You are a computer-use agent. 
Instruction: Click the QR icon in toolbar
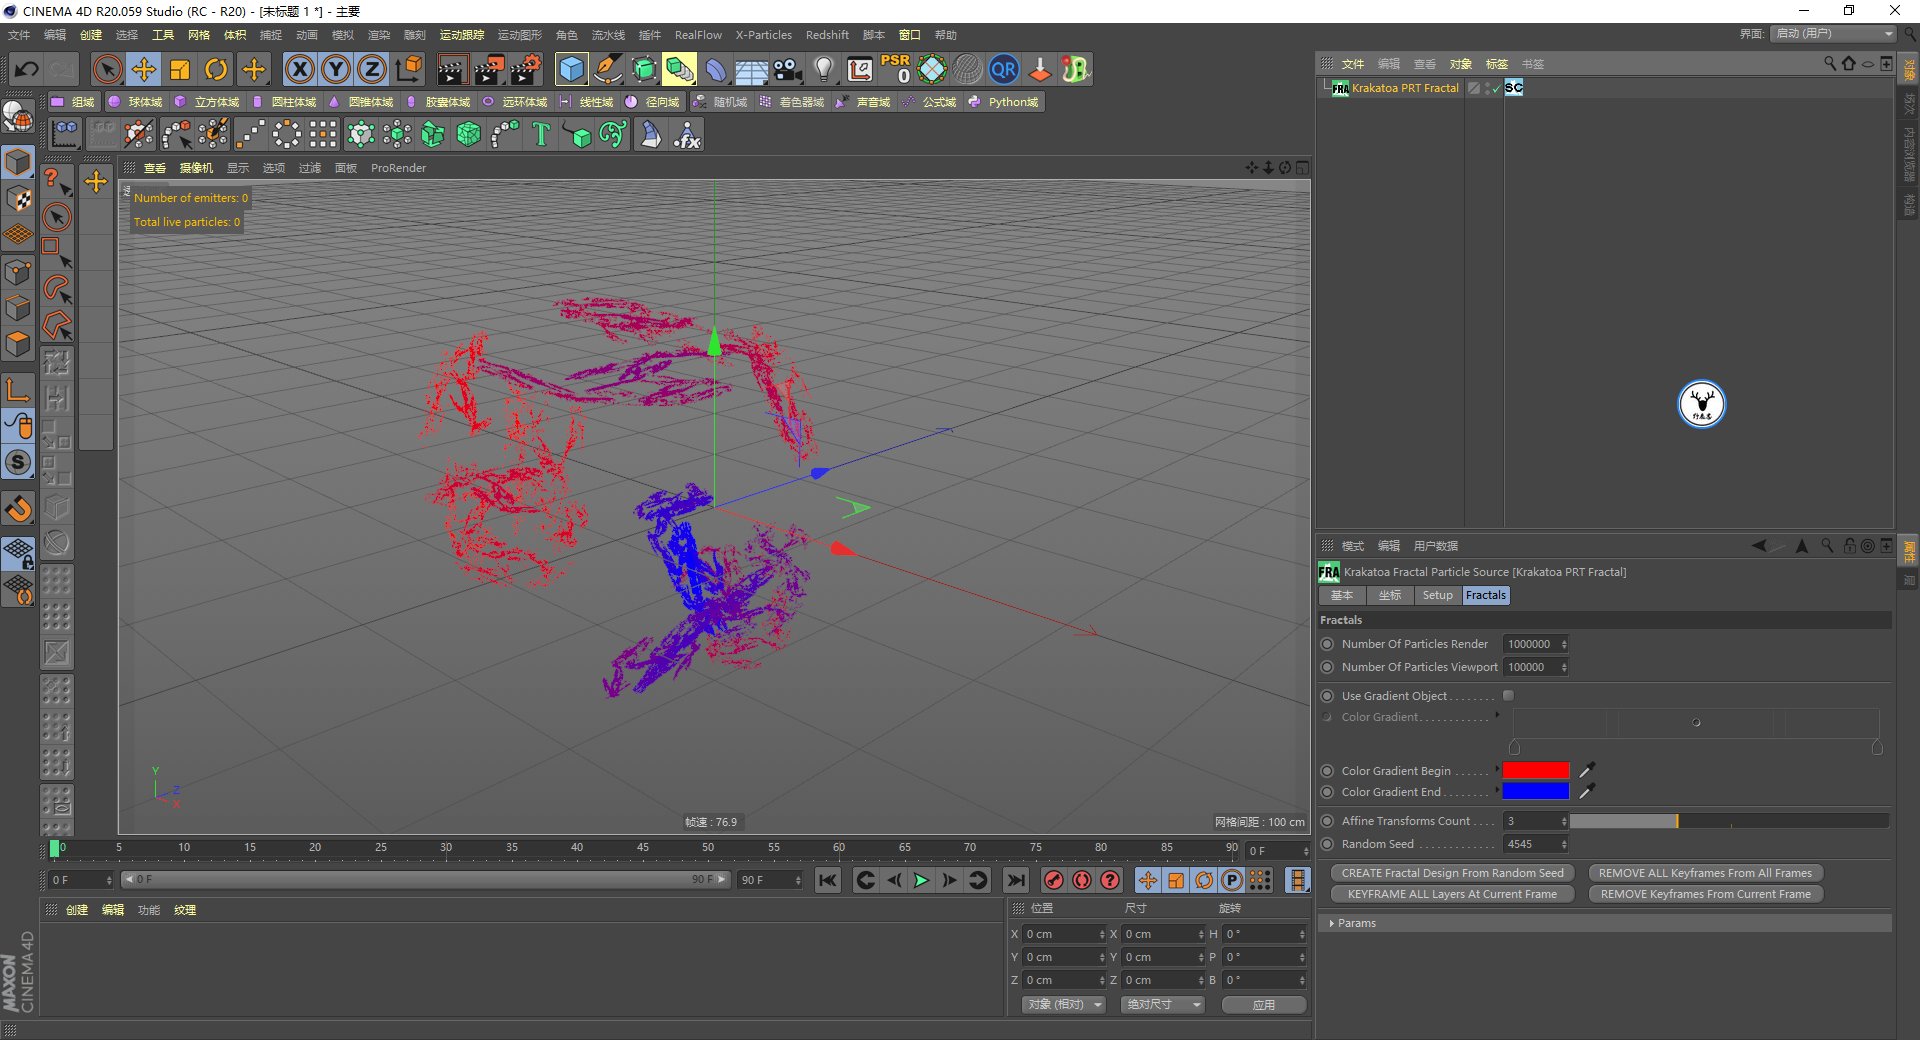pos(1003,69)
